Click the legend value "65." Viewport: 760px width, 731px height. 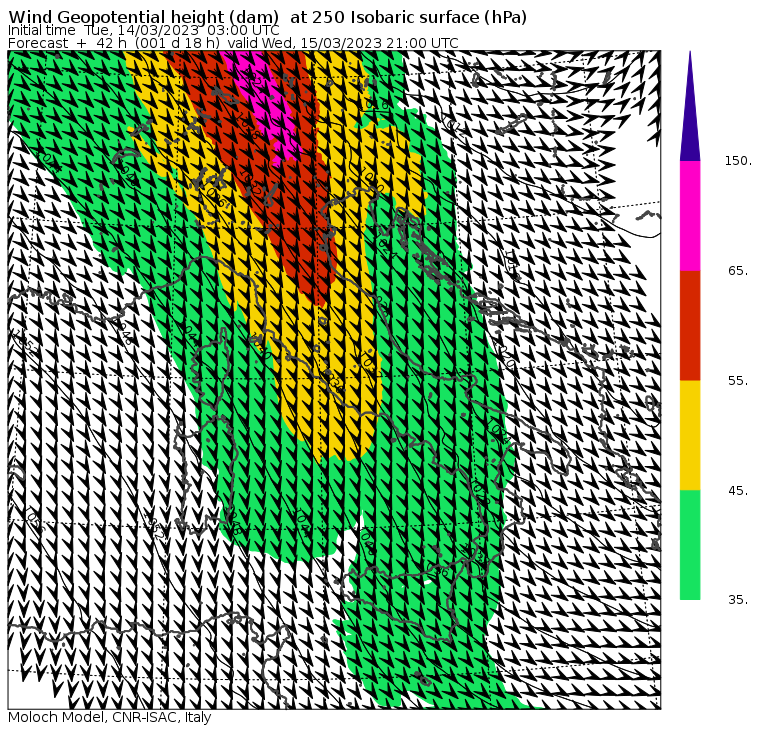coord(738,270)
